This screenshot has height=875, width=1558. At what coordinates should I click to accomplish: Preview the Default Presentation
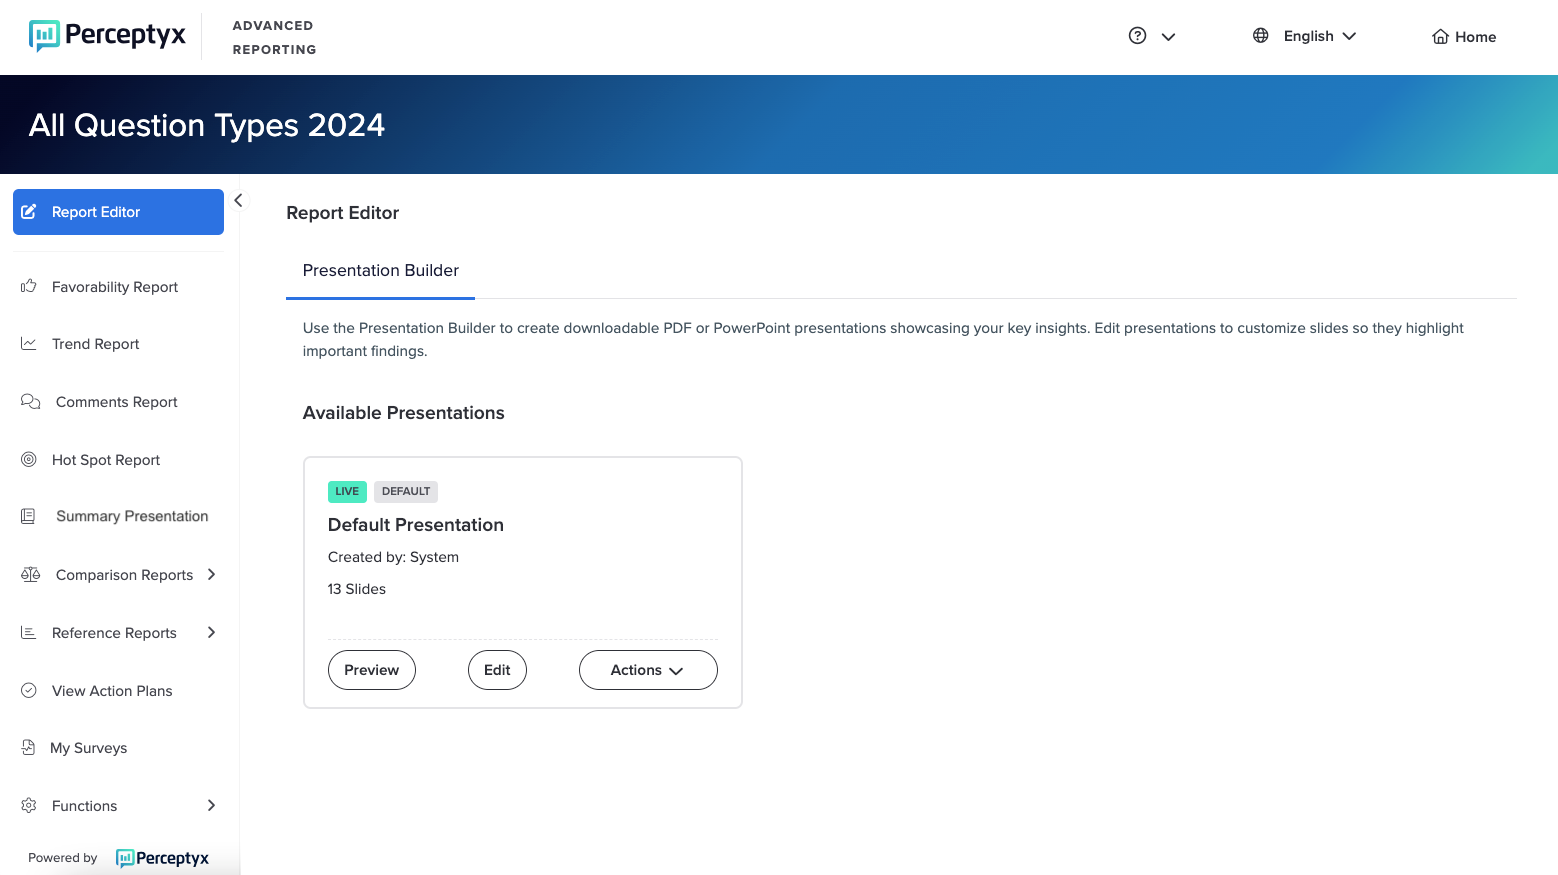click(x=372, y=670)
